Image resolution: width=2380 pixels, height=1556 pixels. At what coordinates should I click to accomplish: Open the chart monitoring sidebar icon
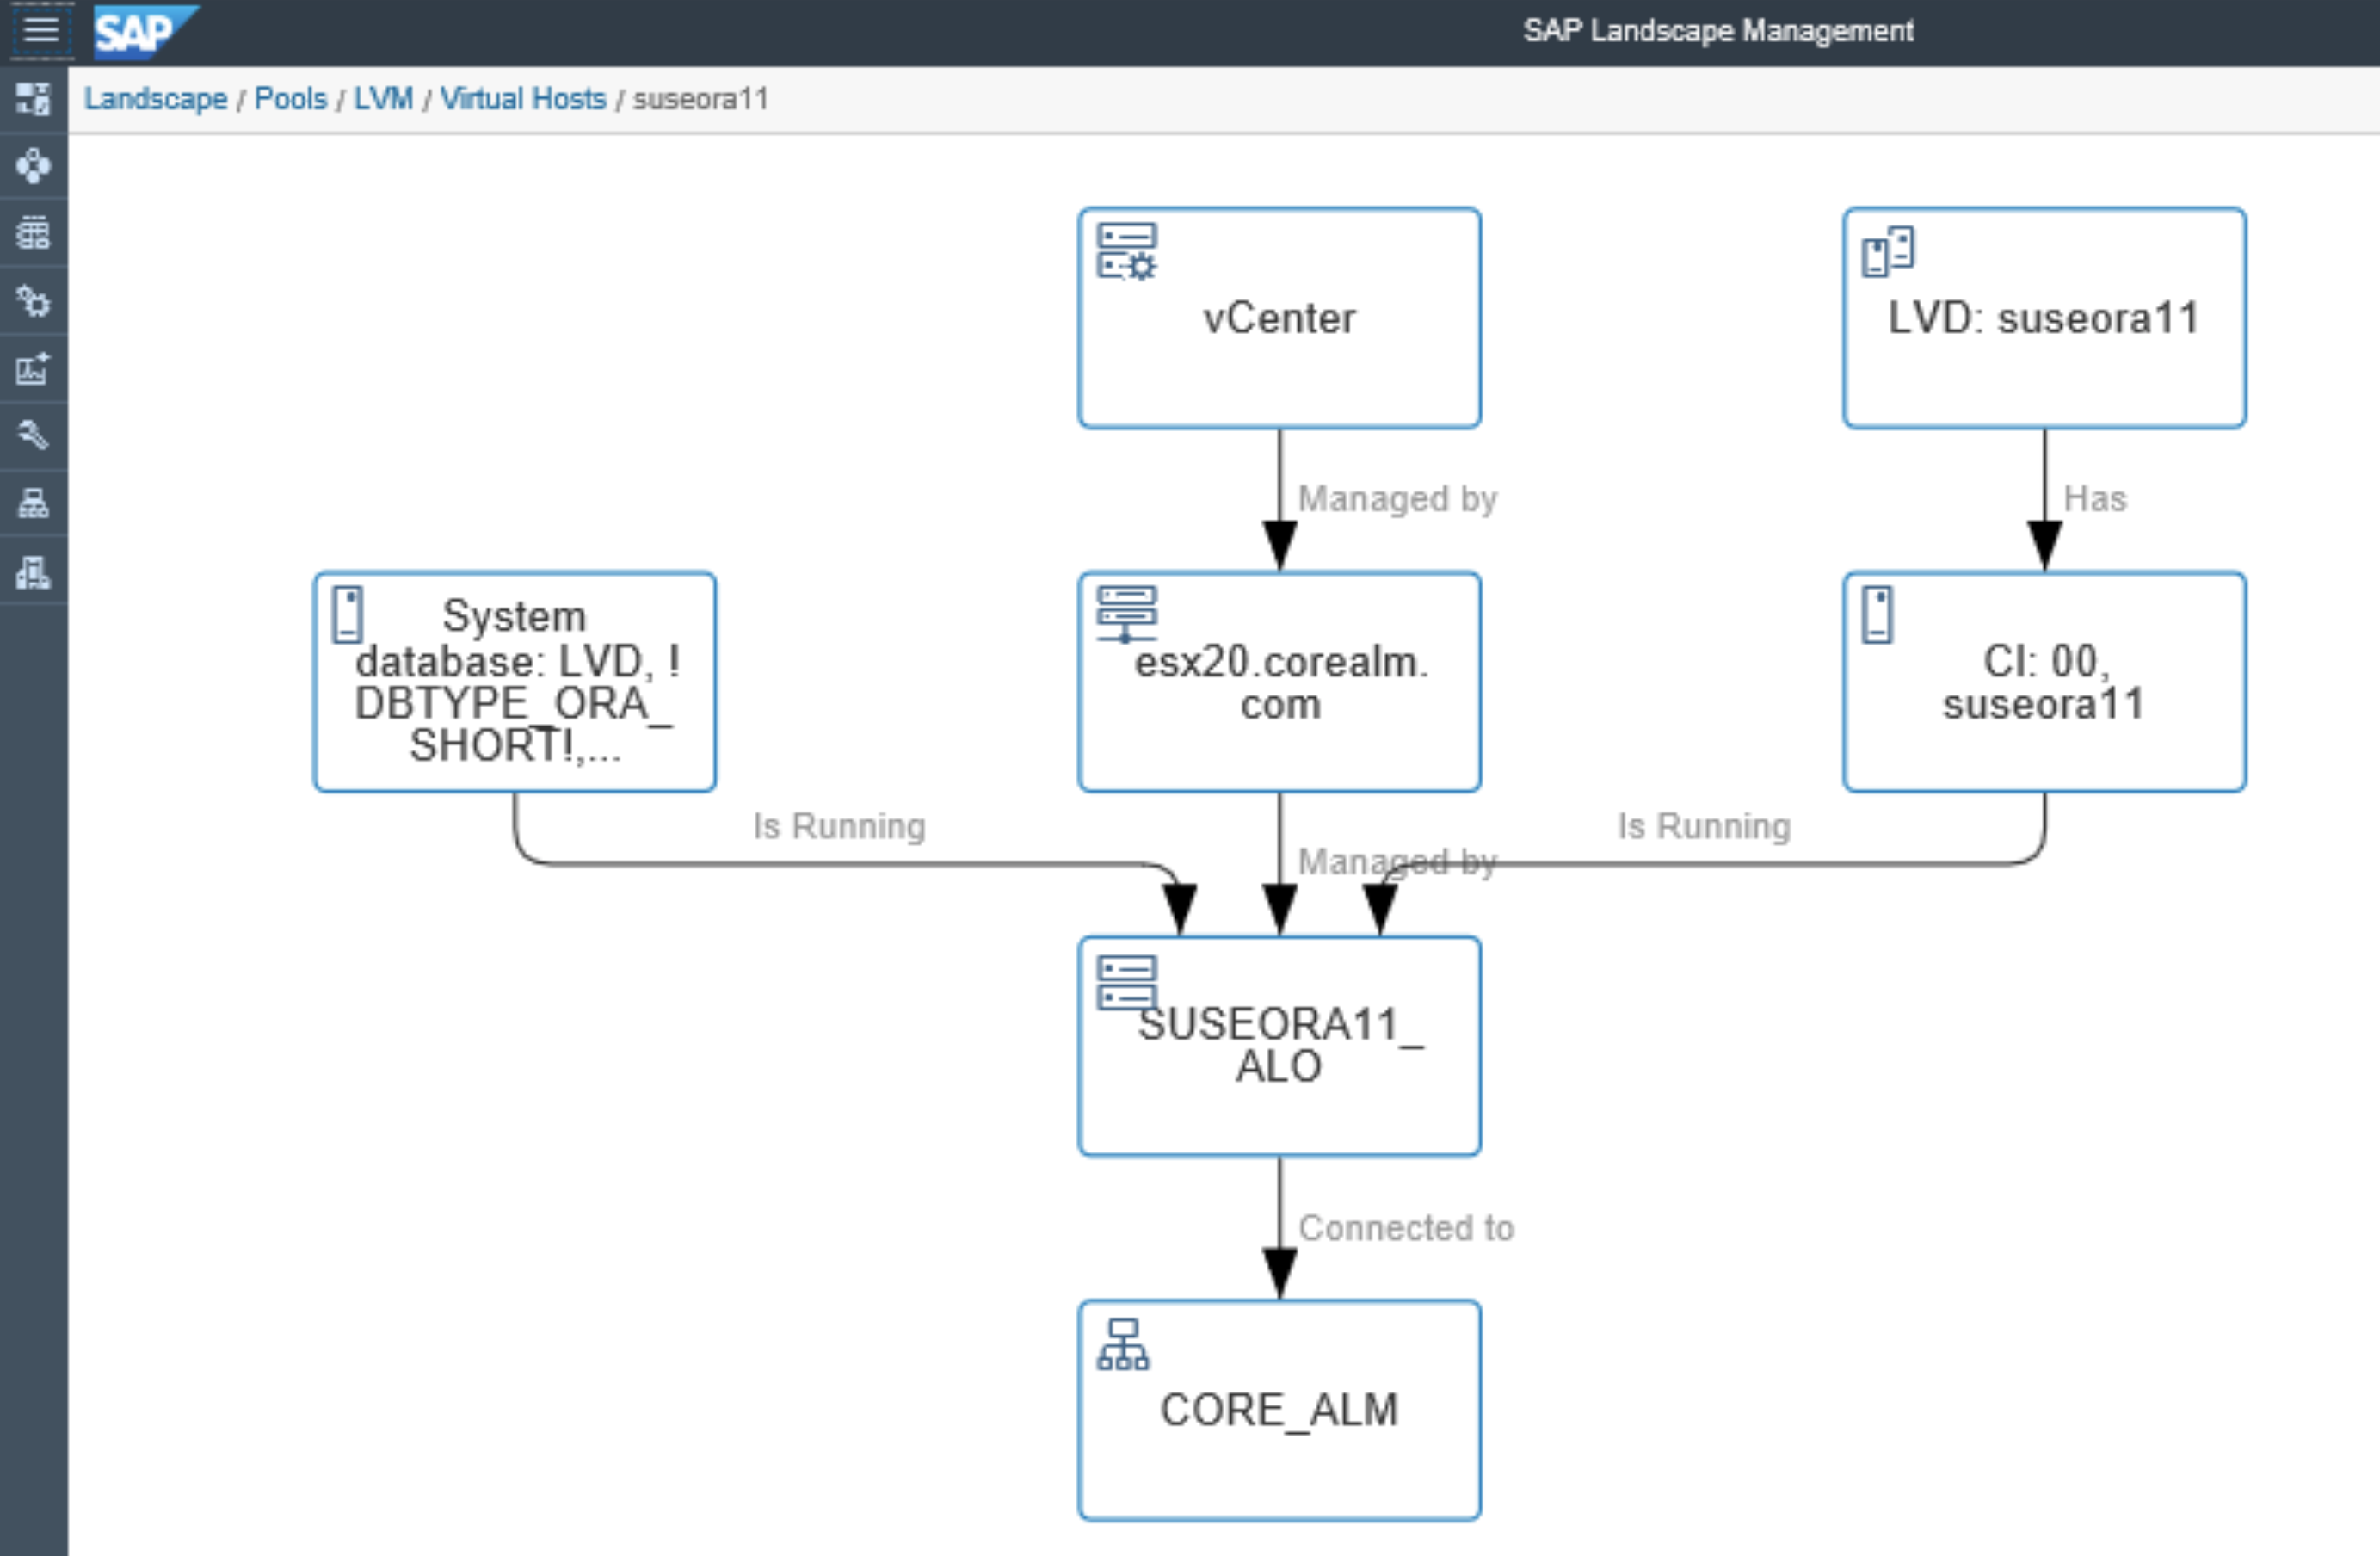33,368
